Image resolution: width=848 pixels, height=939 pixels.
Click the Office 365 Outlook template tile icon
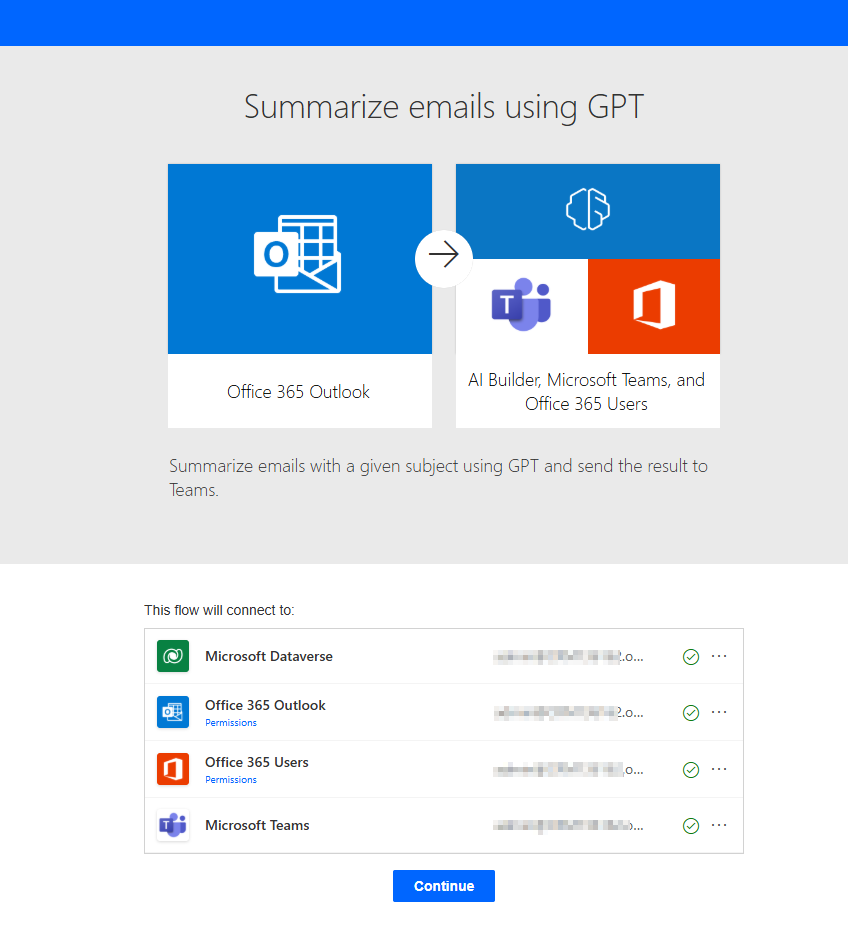click(x=298, y=254)
